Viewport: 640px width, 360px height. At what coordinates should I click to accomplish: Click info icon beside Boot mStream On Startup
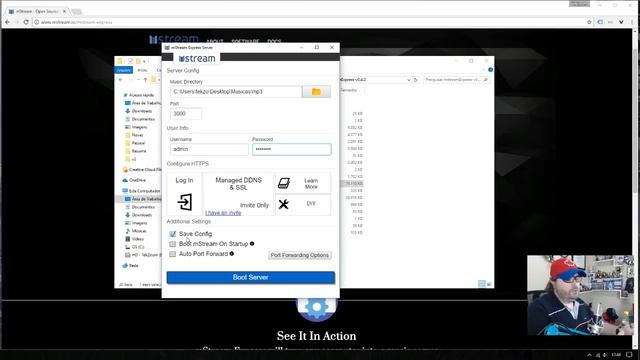tap(252, 244)
